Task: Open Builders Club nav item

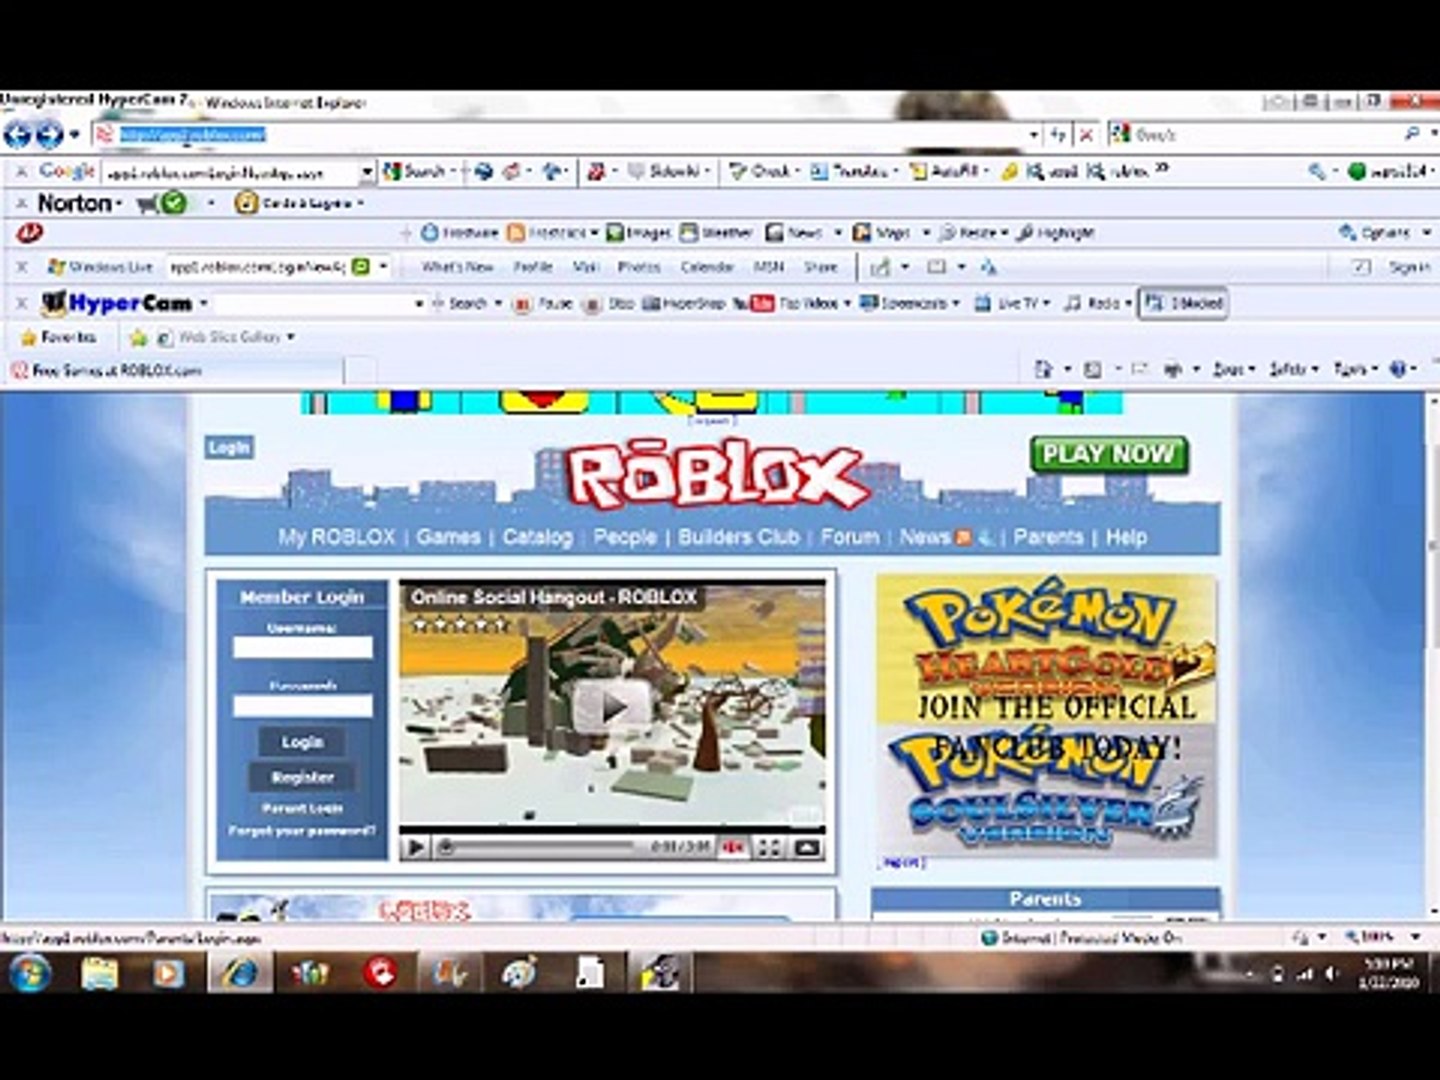Action: coord(739,537)
